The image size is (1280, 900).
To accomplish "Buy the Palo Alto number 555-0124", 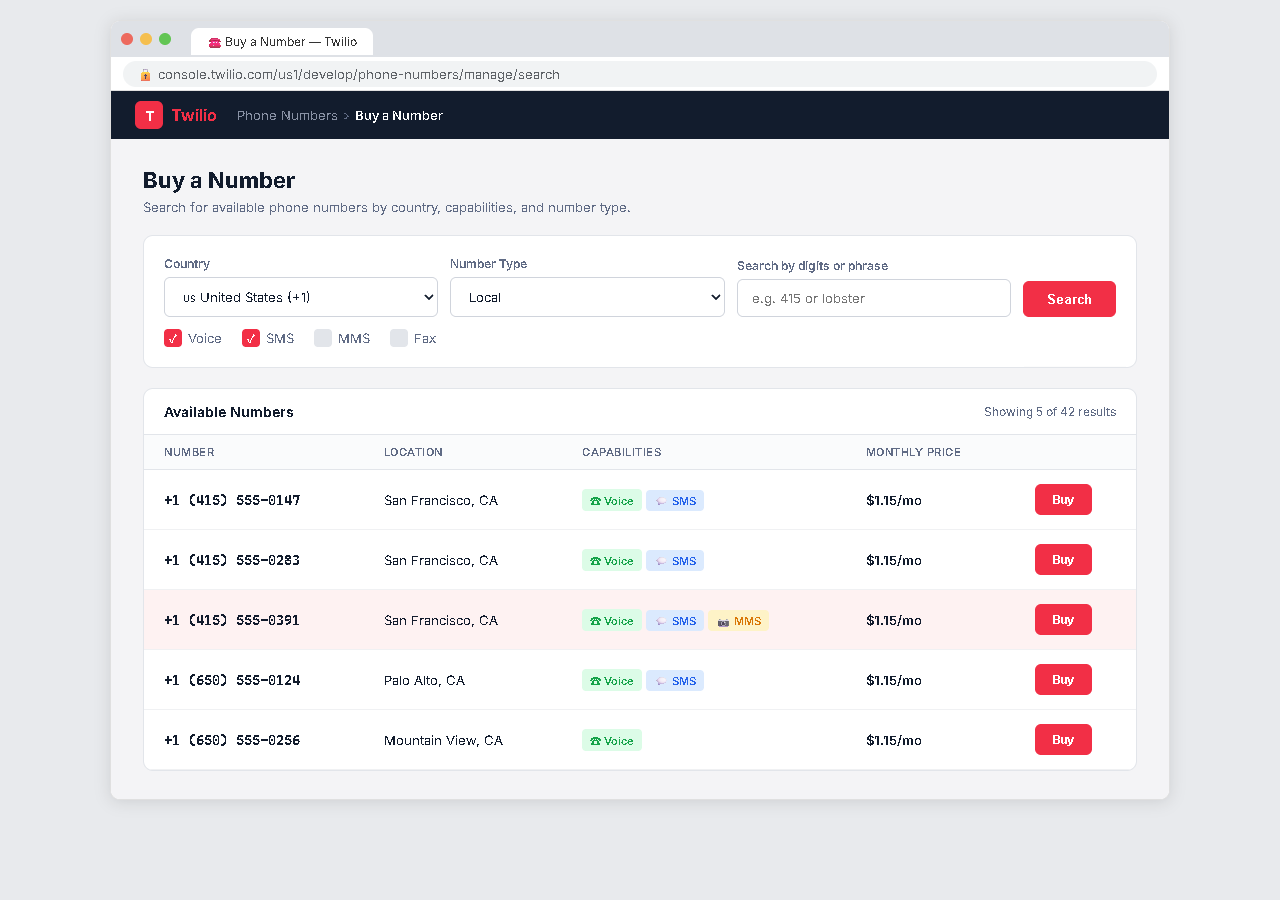I will click(1063, 680).
